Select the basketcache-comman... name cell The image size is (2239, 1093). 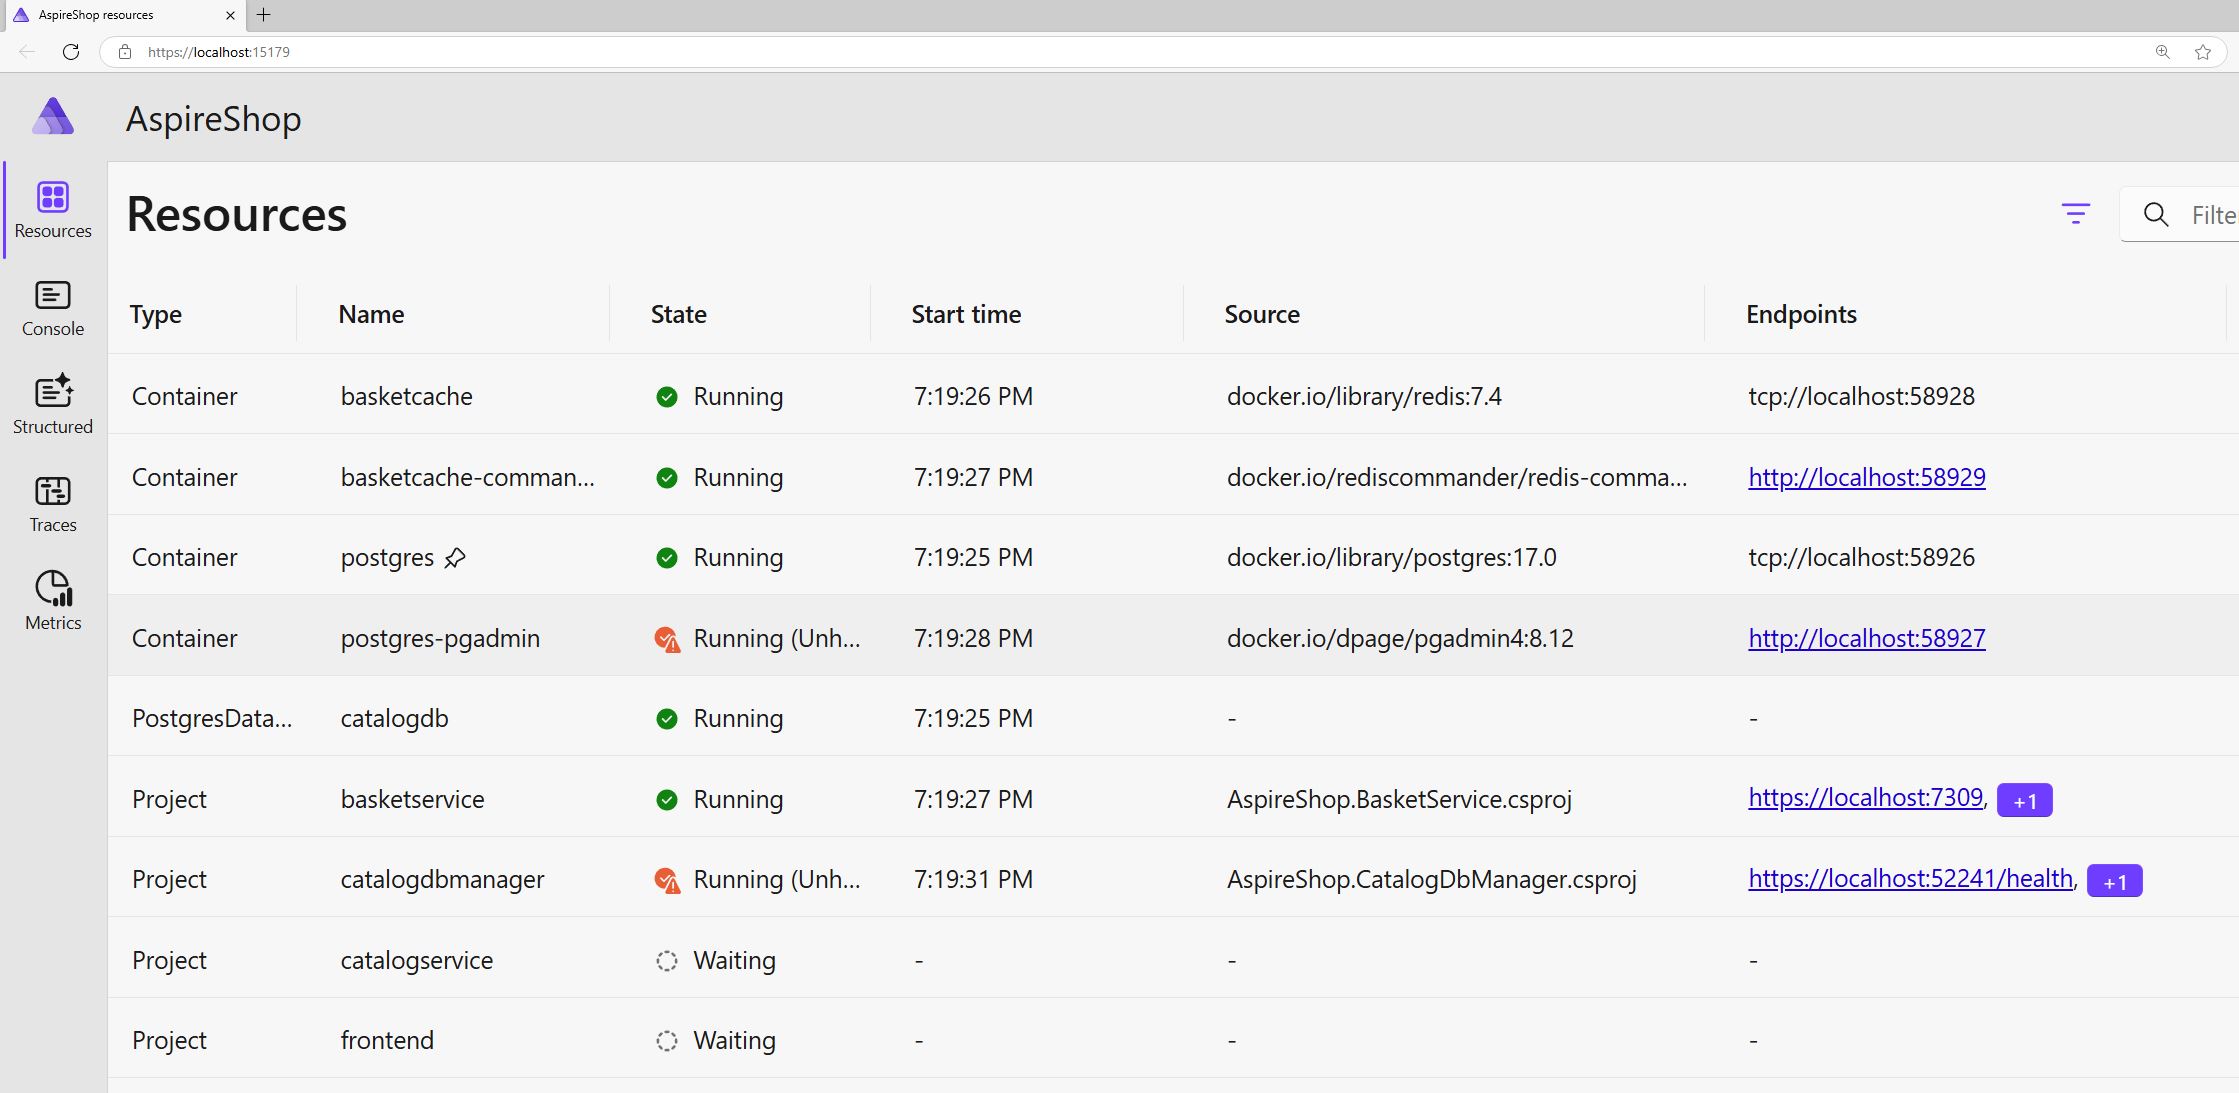[x=467, y=477]
